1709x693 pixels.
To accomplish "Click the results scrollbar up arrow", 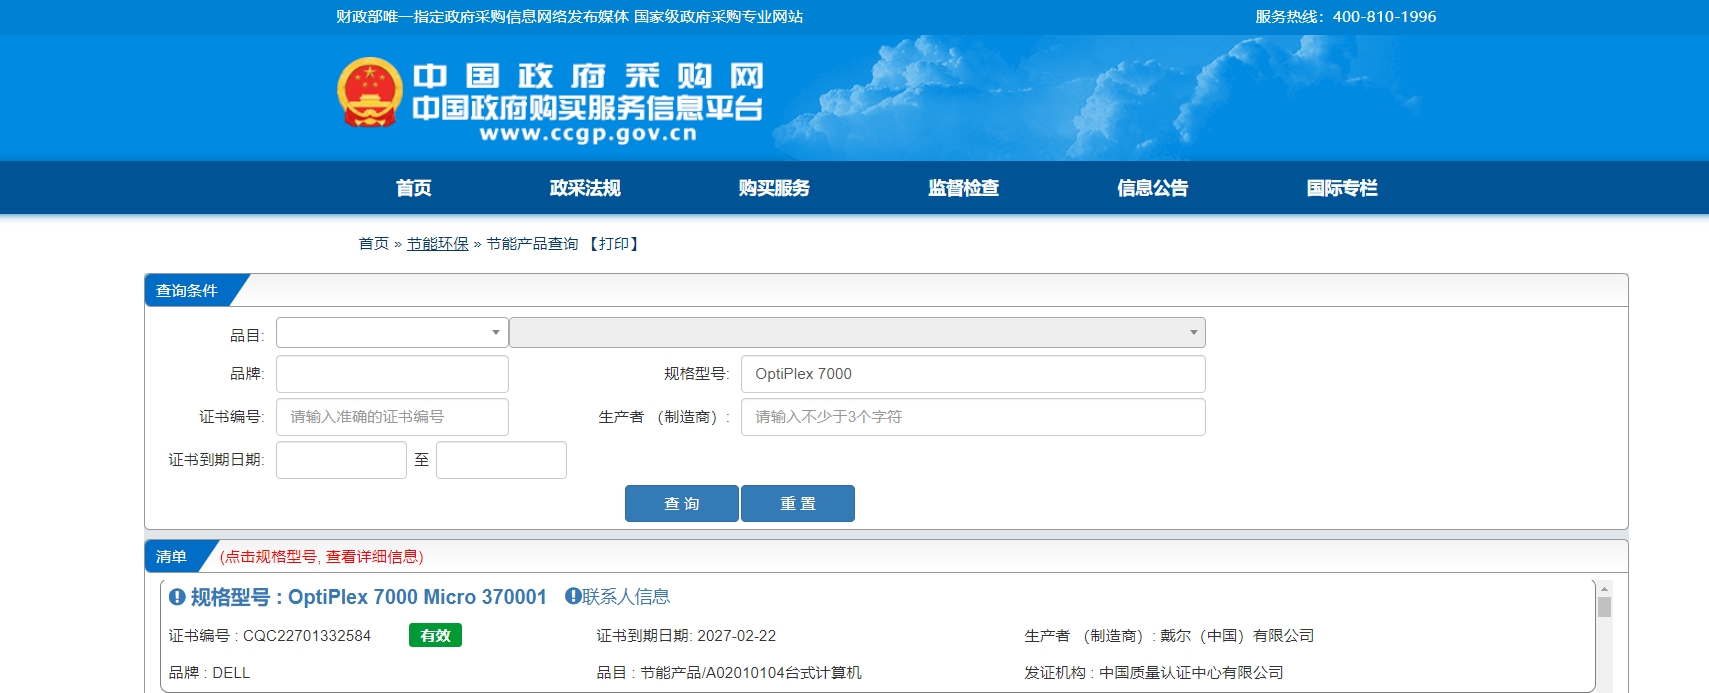I will [x=1604, y=589].
